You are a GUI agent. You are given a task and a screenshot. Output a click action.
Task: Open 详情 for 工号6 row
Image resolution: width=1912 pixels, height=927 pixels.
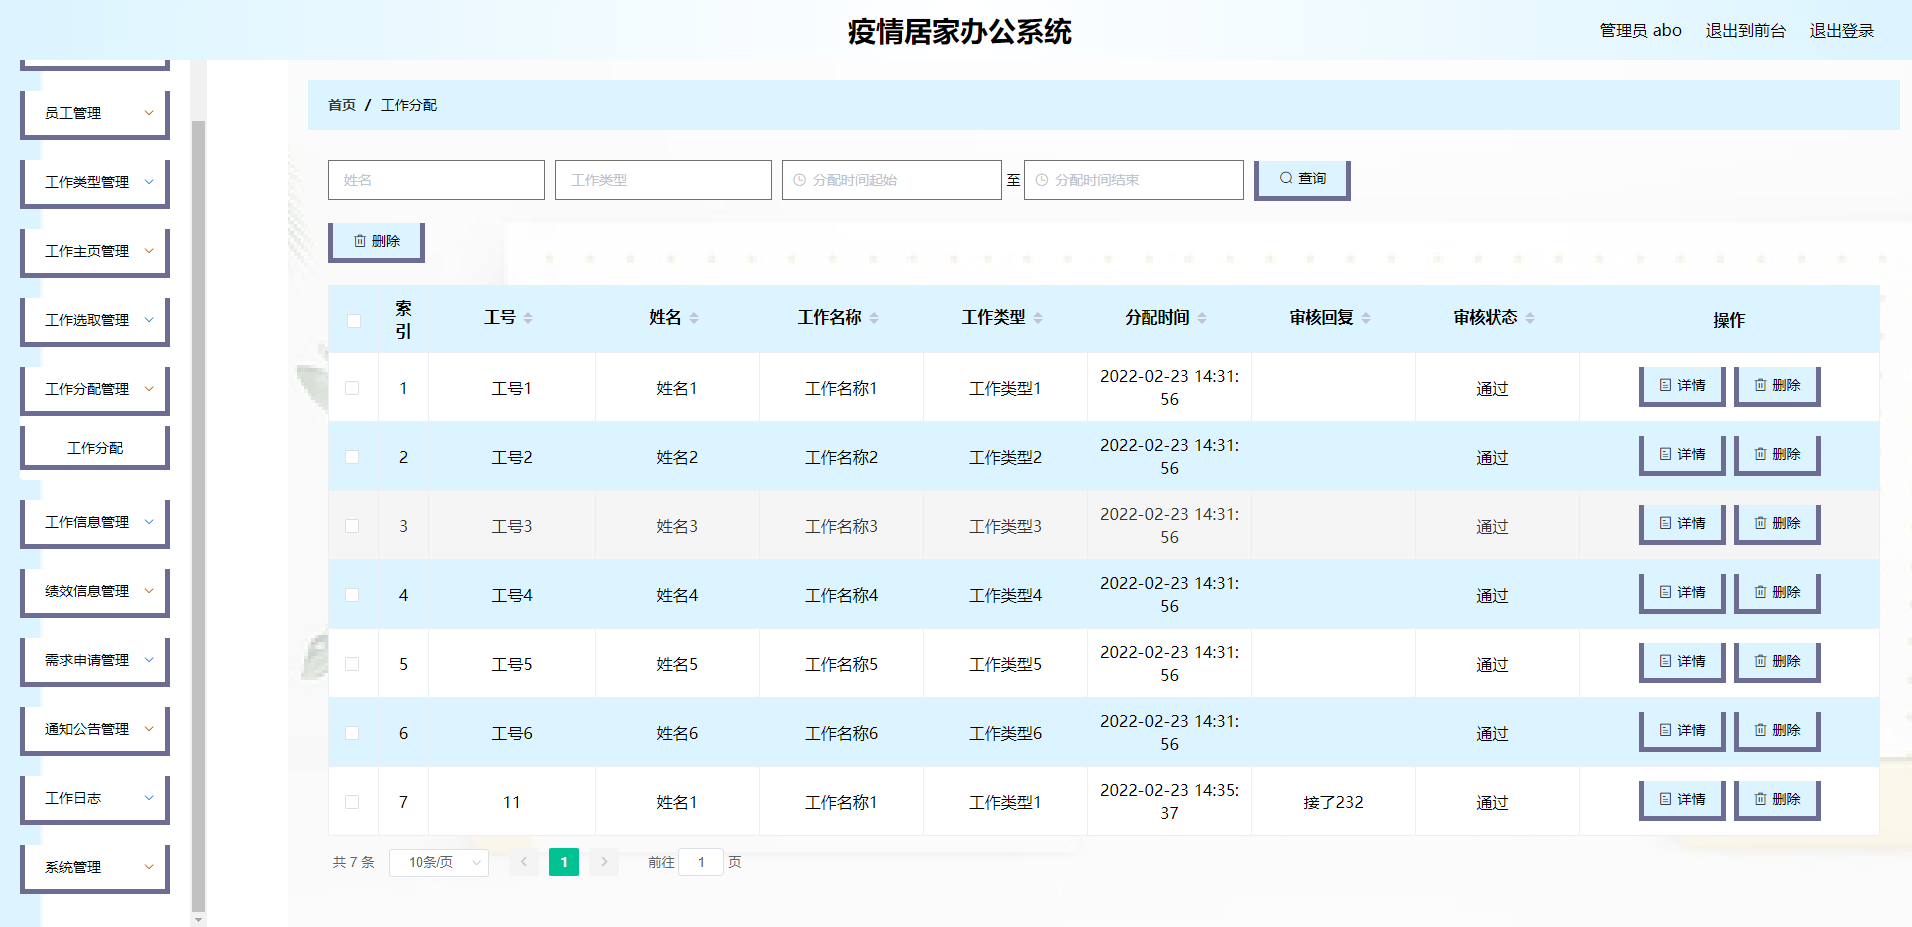[x=1682, y=731]
